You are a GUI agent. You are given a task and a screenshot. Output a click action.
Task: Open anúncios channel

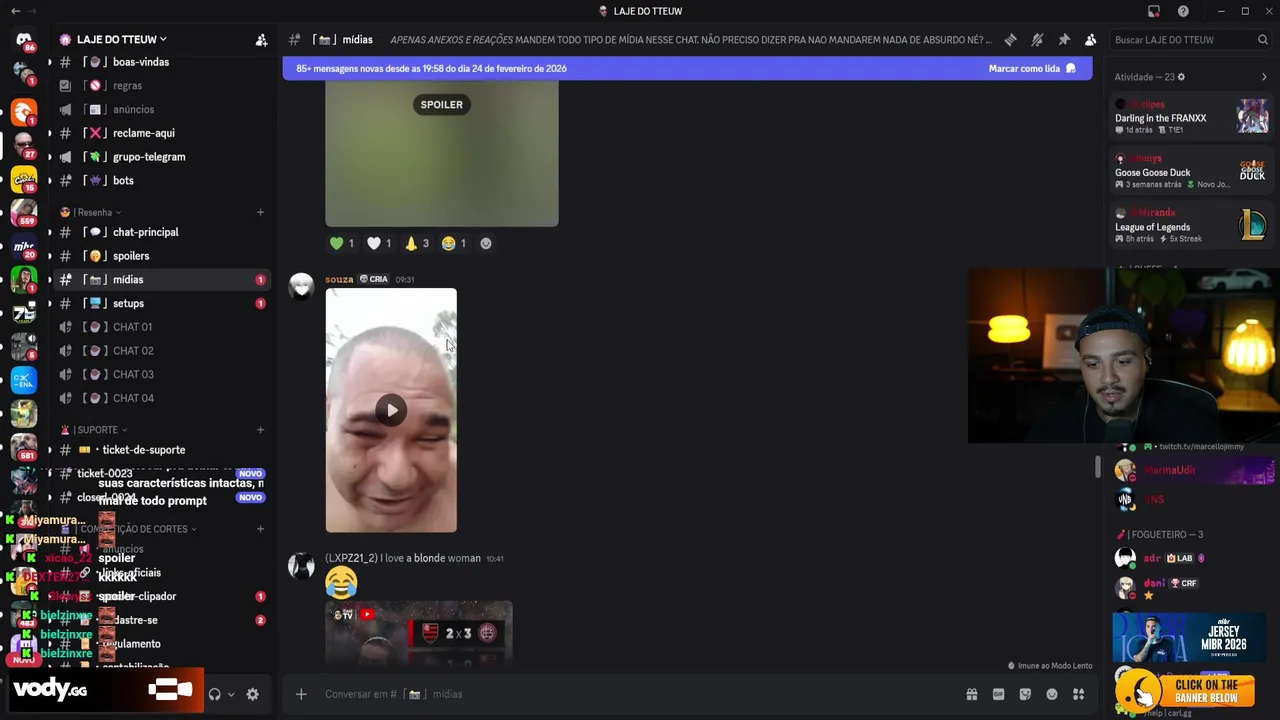click(x=160, y=109)
